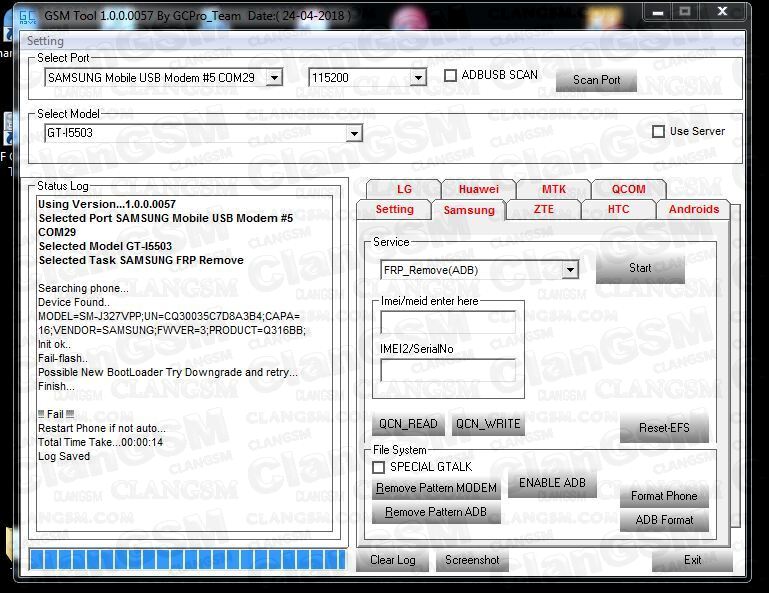769x593 pixels.
Task: Click the Exit button
Action: tap(692, 560)
